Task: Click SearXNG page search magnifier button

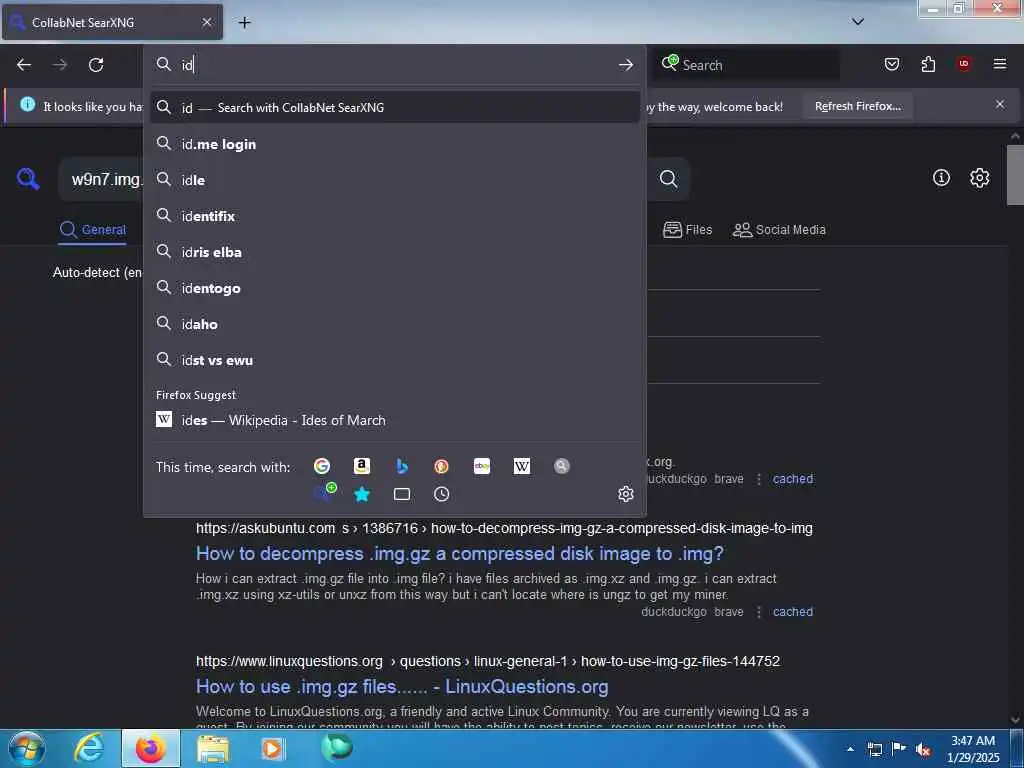Action: pos(668,178)
